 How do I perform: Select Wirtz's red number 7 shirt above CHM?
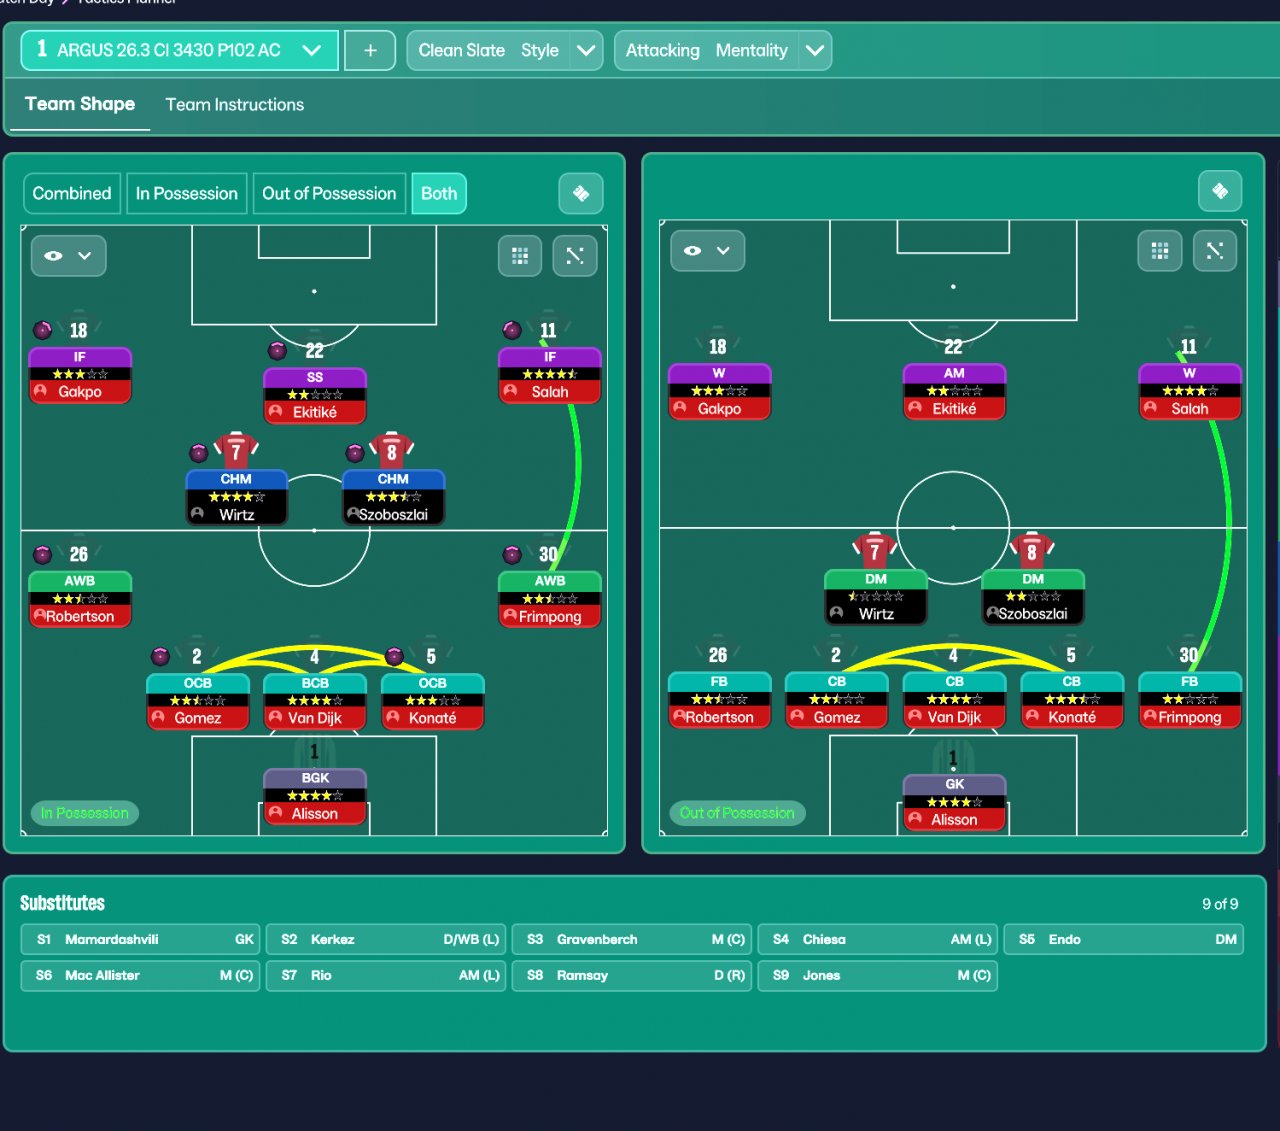pyautogui.click(x=236, y=451)
